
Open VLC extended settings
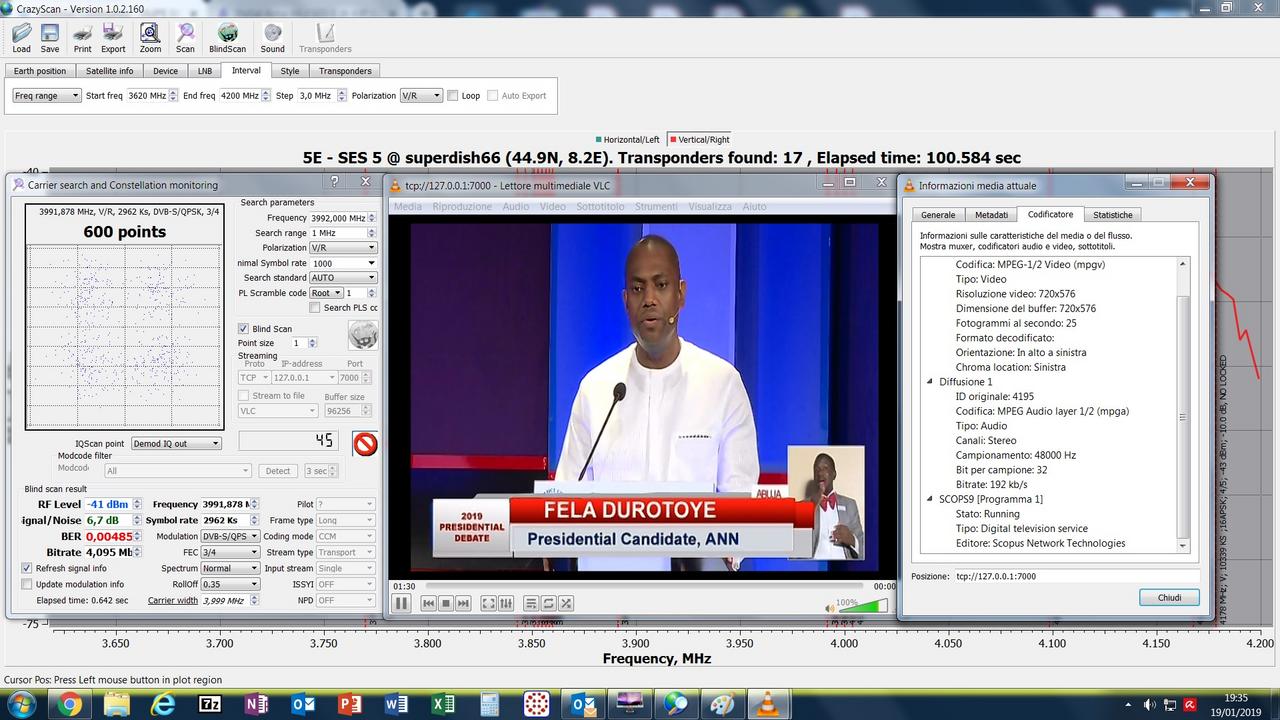tap(506, 603)
